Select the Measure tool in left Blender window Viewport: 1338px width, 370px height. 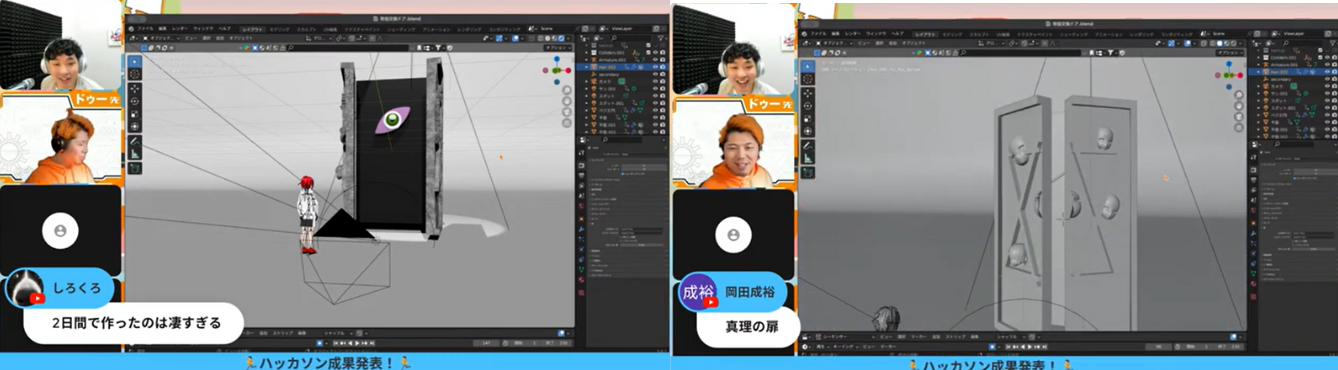[134, 154]
